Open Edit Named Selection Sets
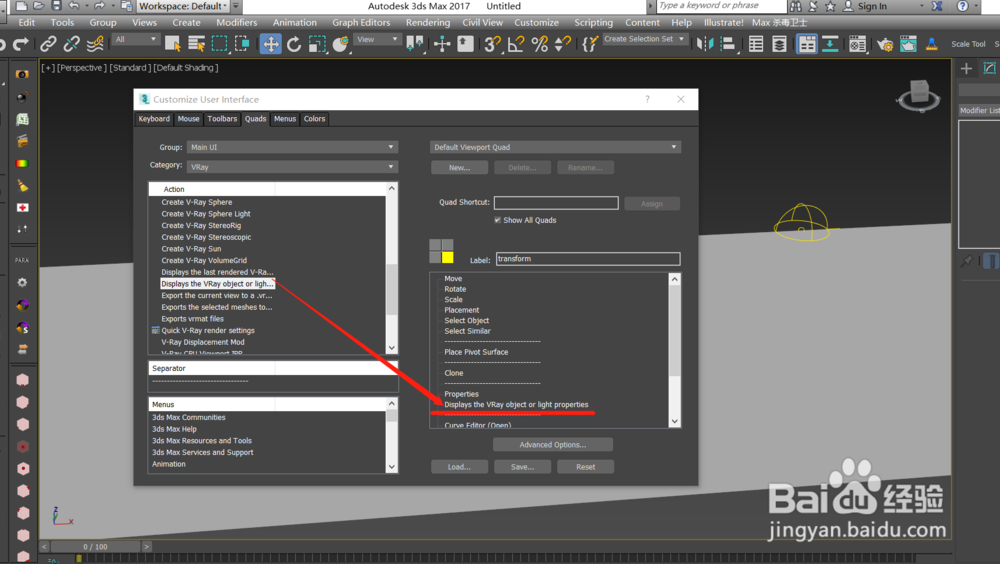 pos(590,44)
